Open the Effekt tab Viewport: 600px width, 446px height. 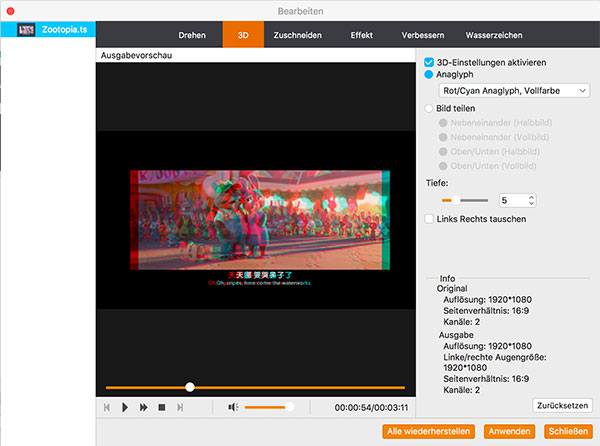(x=361, y=35)
